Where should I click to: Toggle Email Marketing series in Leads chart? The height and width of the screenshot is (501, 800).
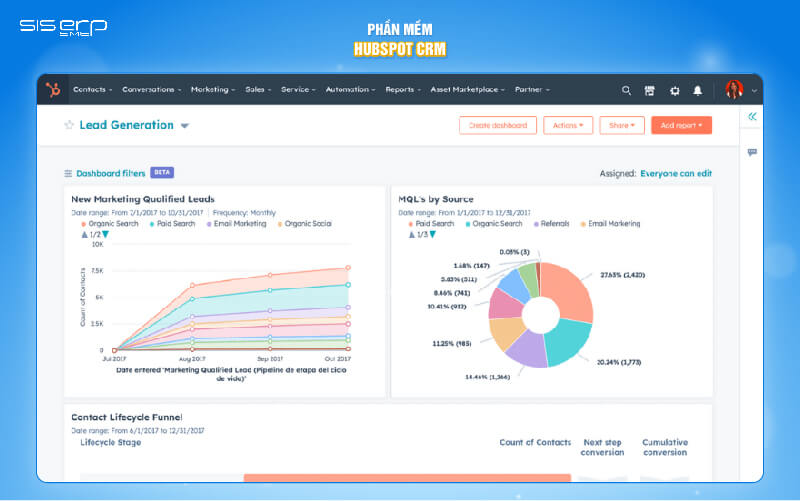coord(236,223)
